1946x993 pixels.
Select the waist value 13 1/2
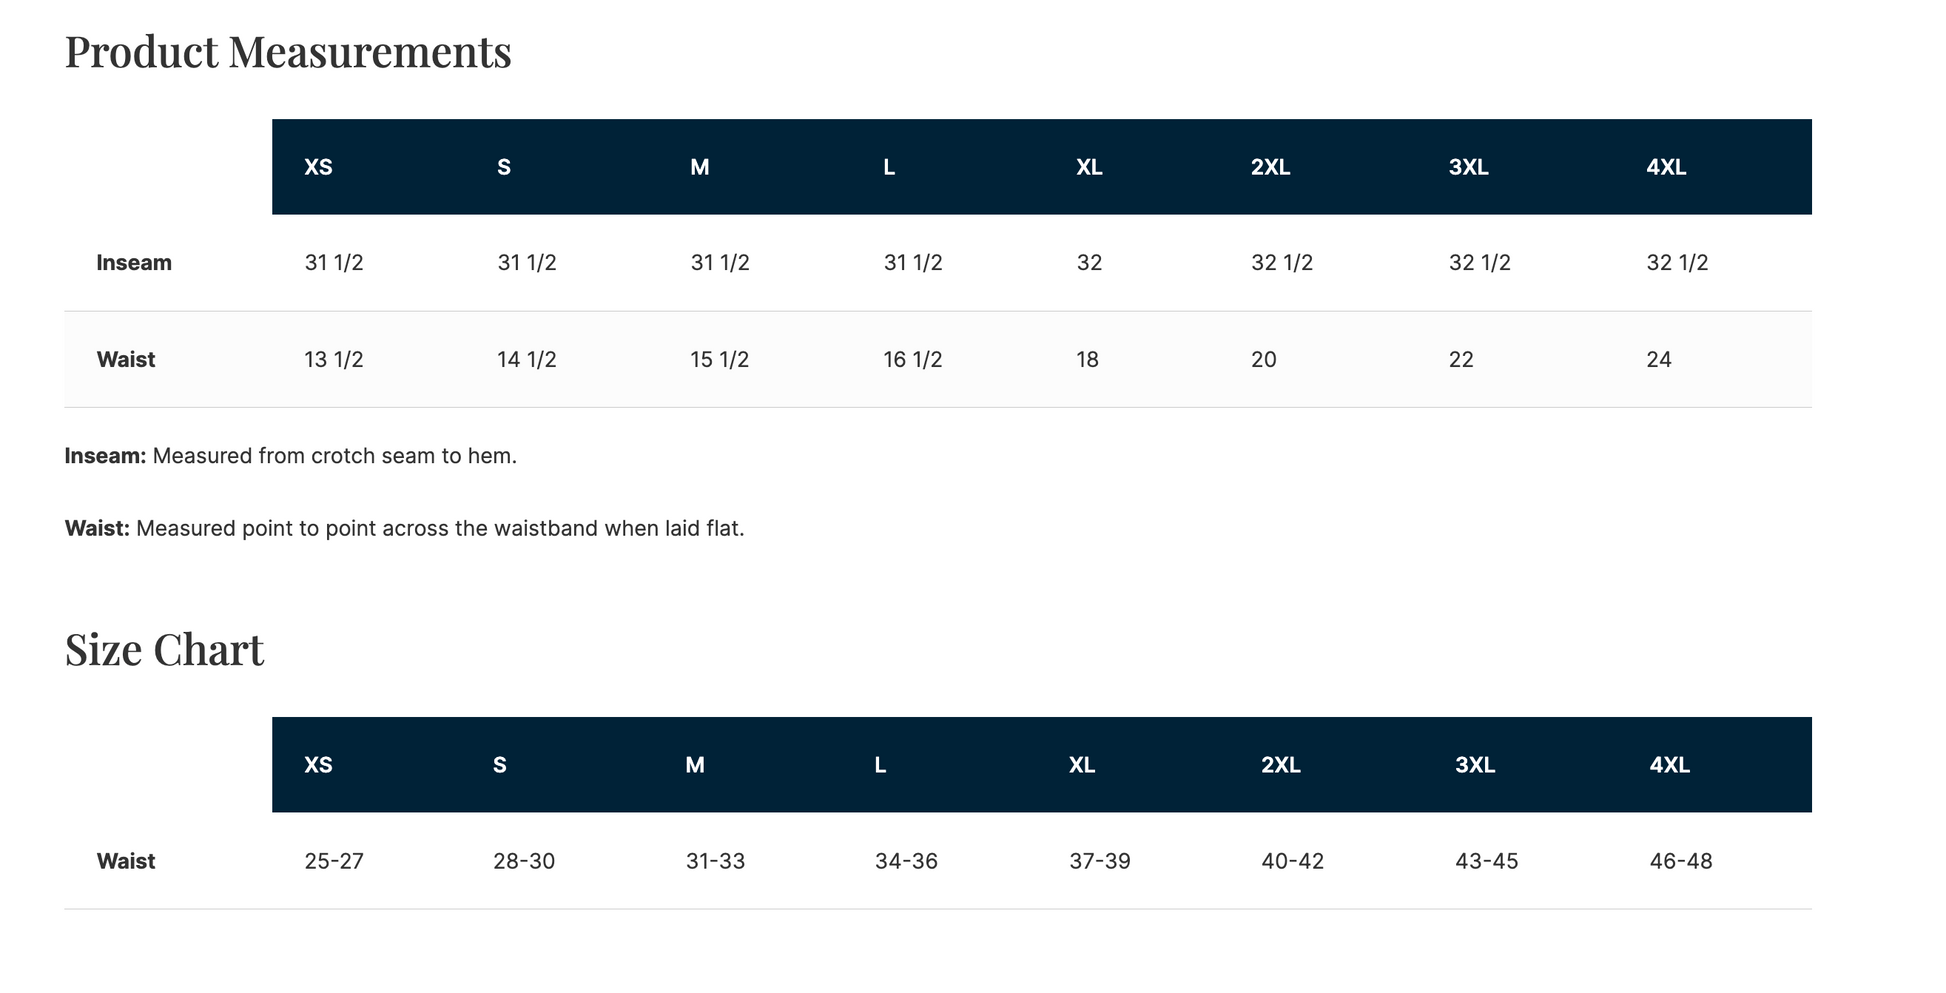(x=334, y=360)
